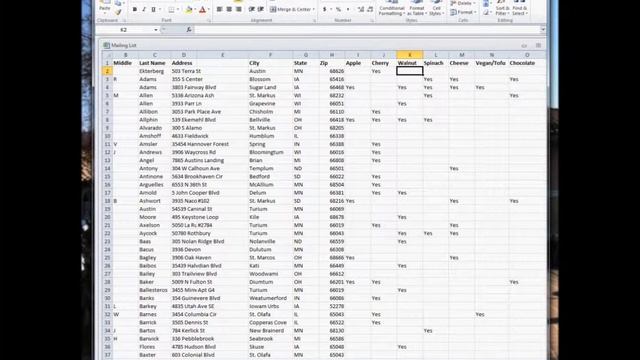Click Delete cells button
Screen dimensions: 640x360
click(x=463, y=3)
